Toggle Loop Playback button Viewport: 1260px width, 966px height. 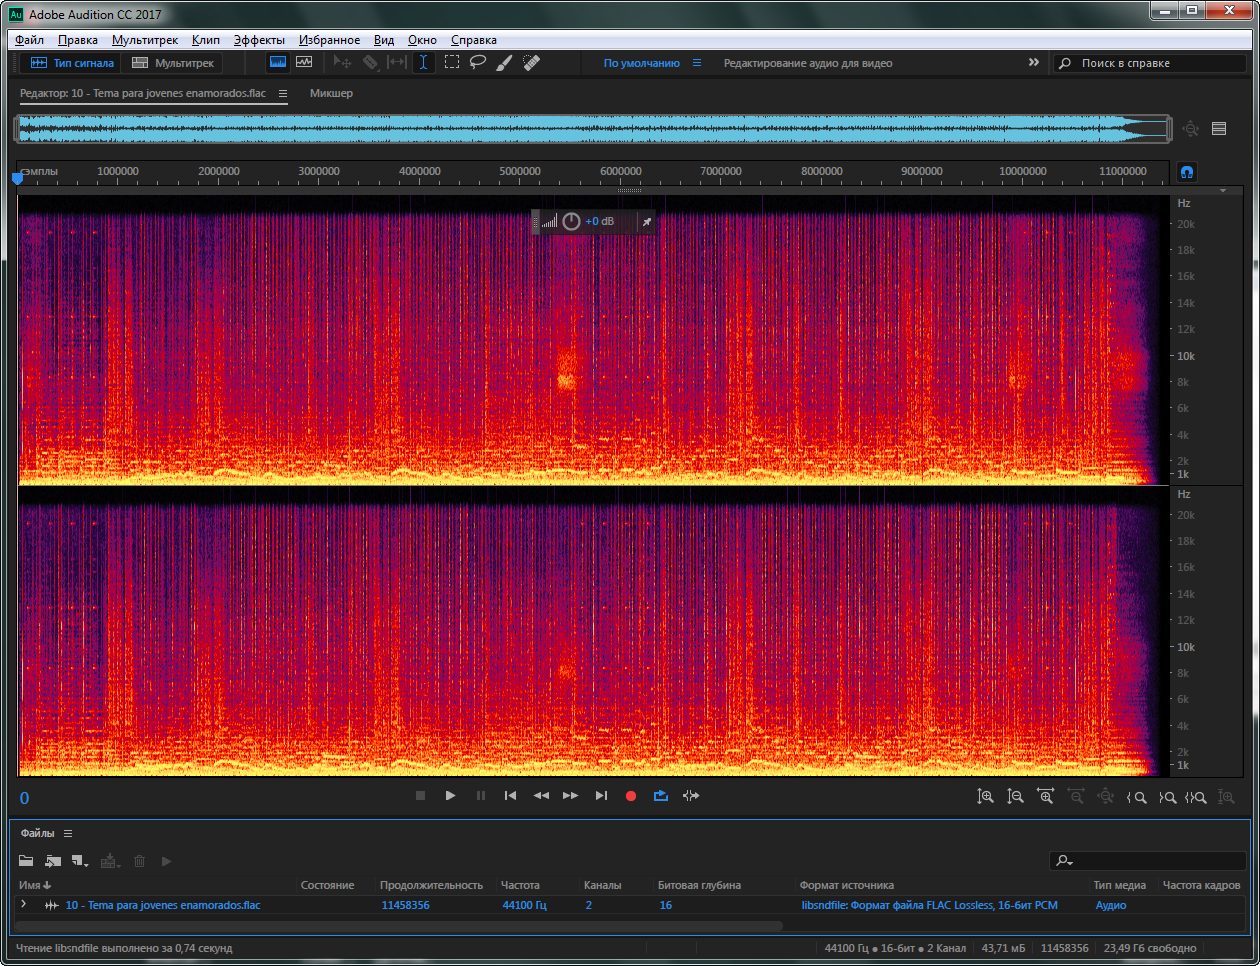661,796
